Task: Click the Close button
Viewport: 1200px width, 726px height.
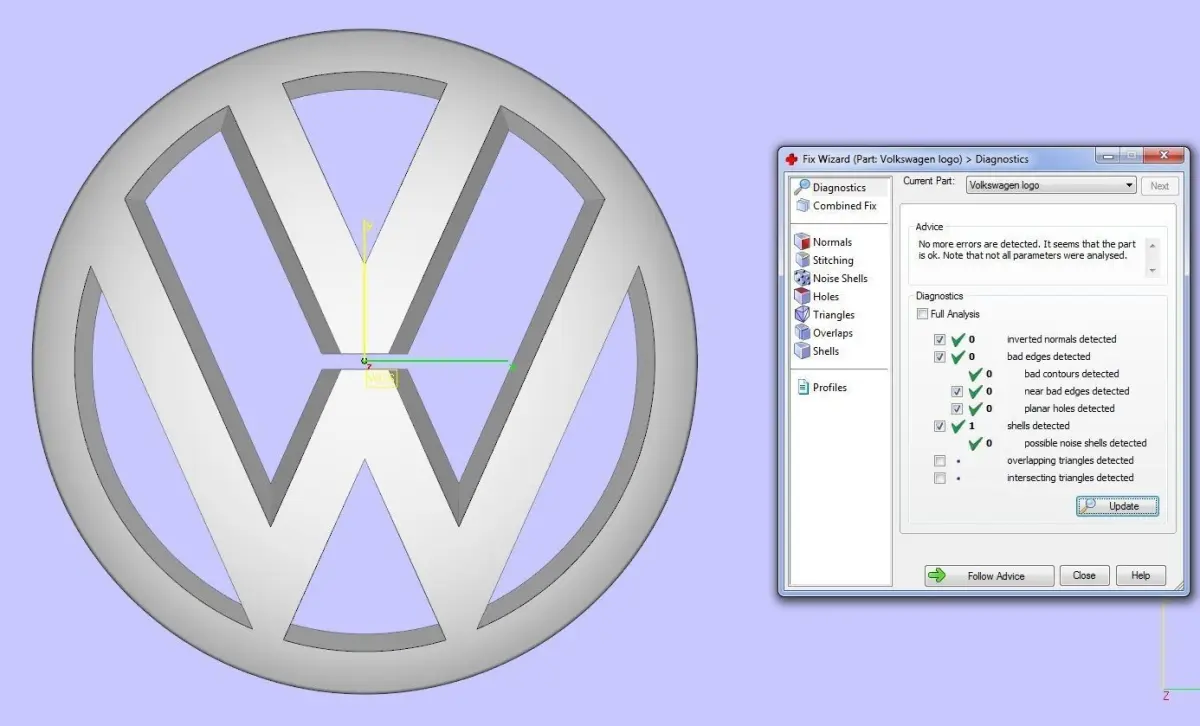Action: (x=1085, y=576)
